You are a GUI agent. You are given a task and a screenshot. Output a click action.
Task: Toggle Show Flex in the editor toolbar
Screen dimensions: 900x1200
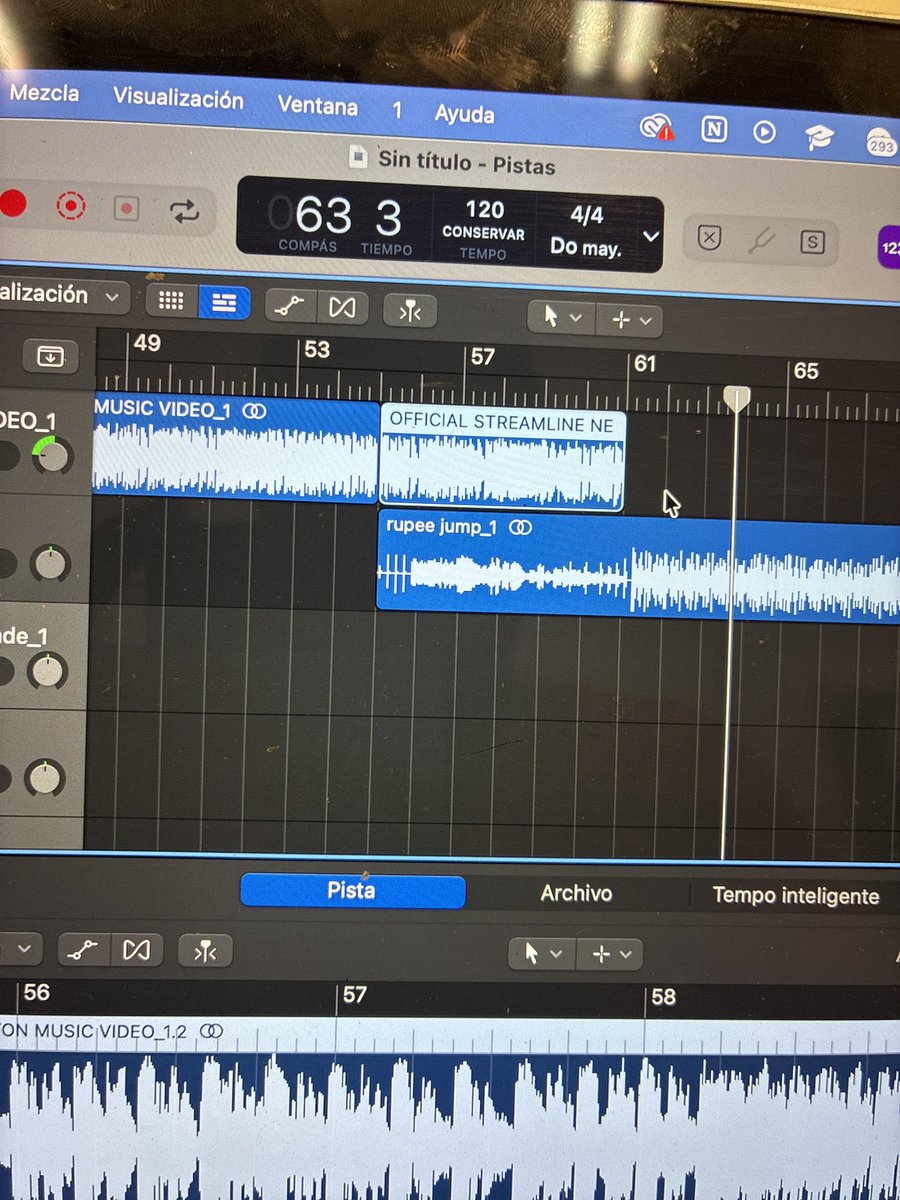(x=135, y=950)
